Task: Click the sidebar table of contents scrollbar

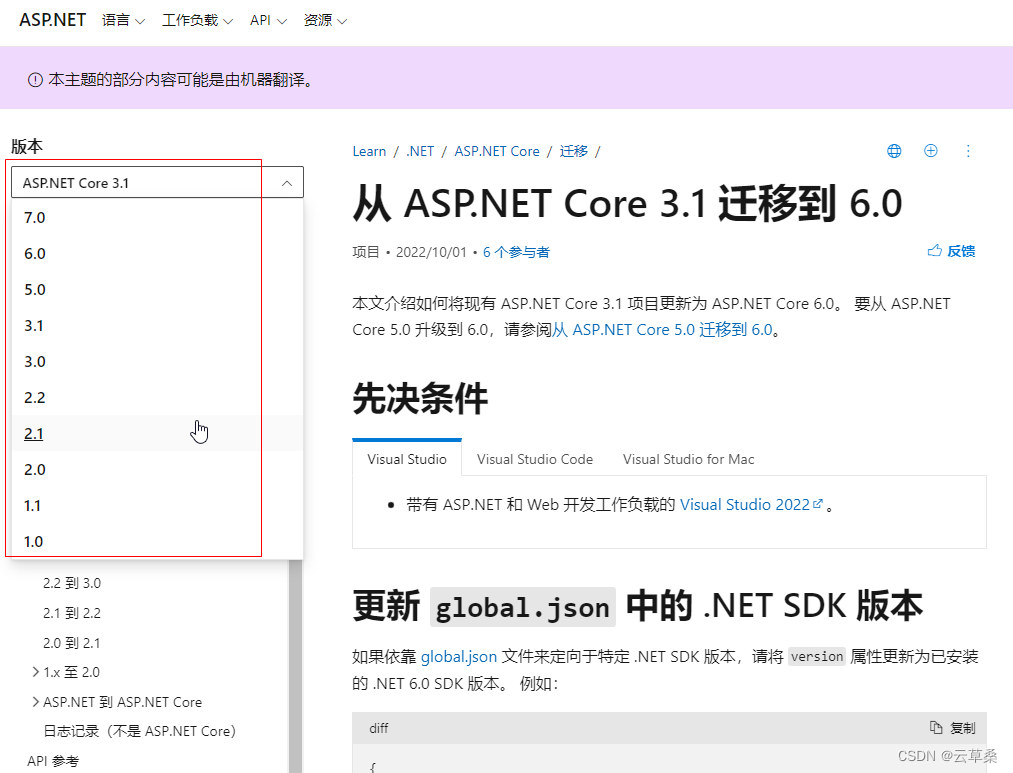Action: (295, 666)
